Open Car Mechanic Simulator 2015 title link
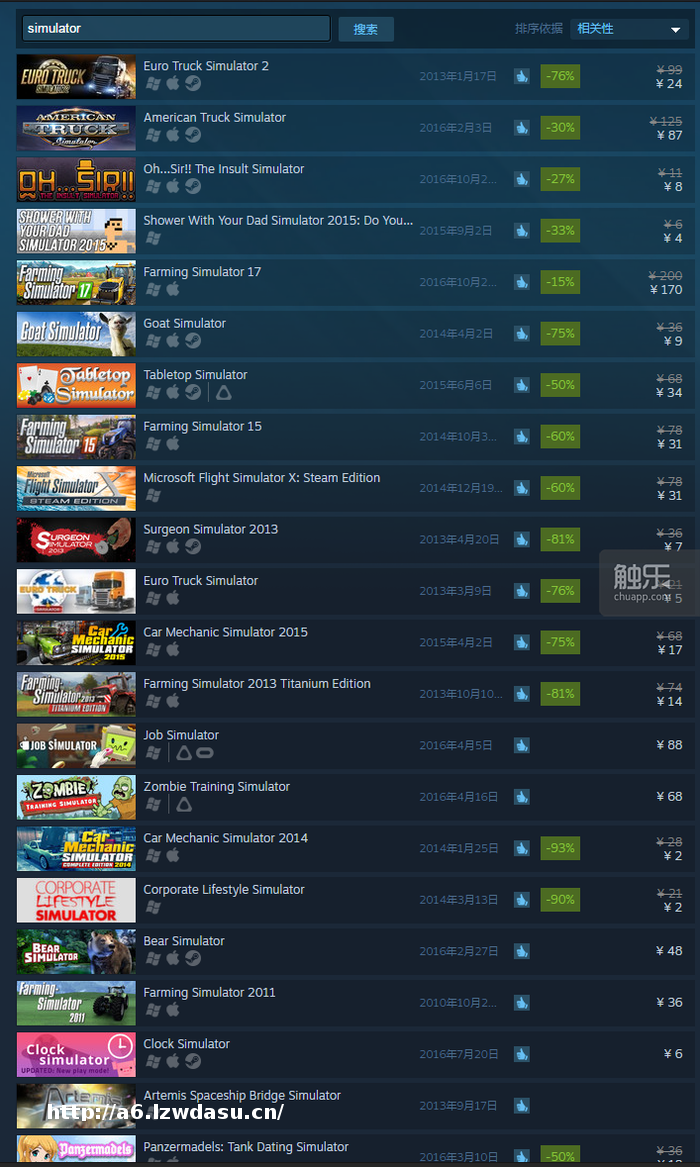The image size is (700, 1167). (x=225, y=632)
